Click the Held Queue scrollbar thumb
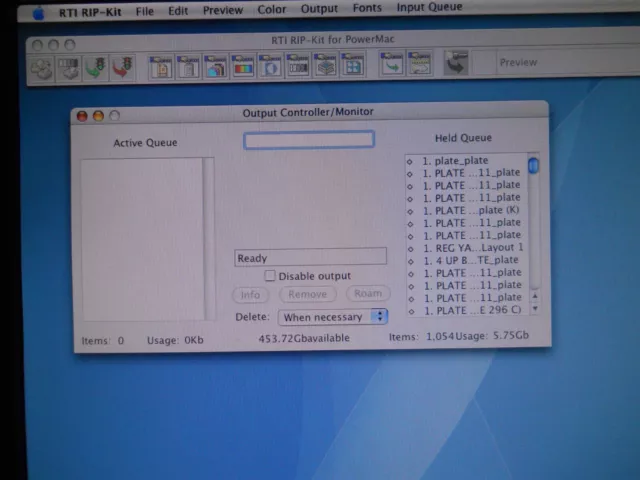The image size is (640, 480). [x=533, y=166]
